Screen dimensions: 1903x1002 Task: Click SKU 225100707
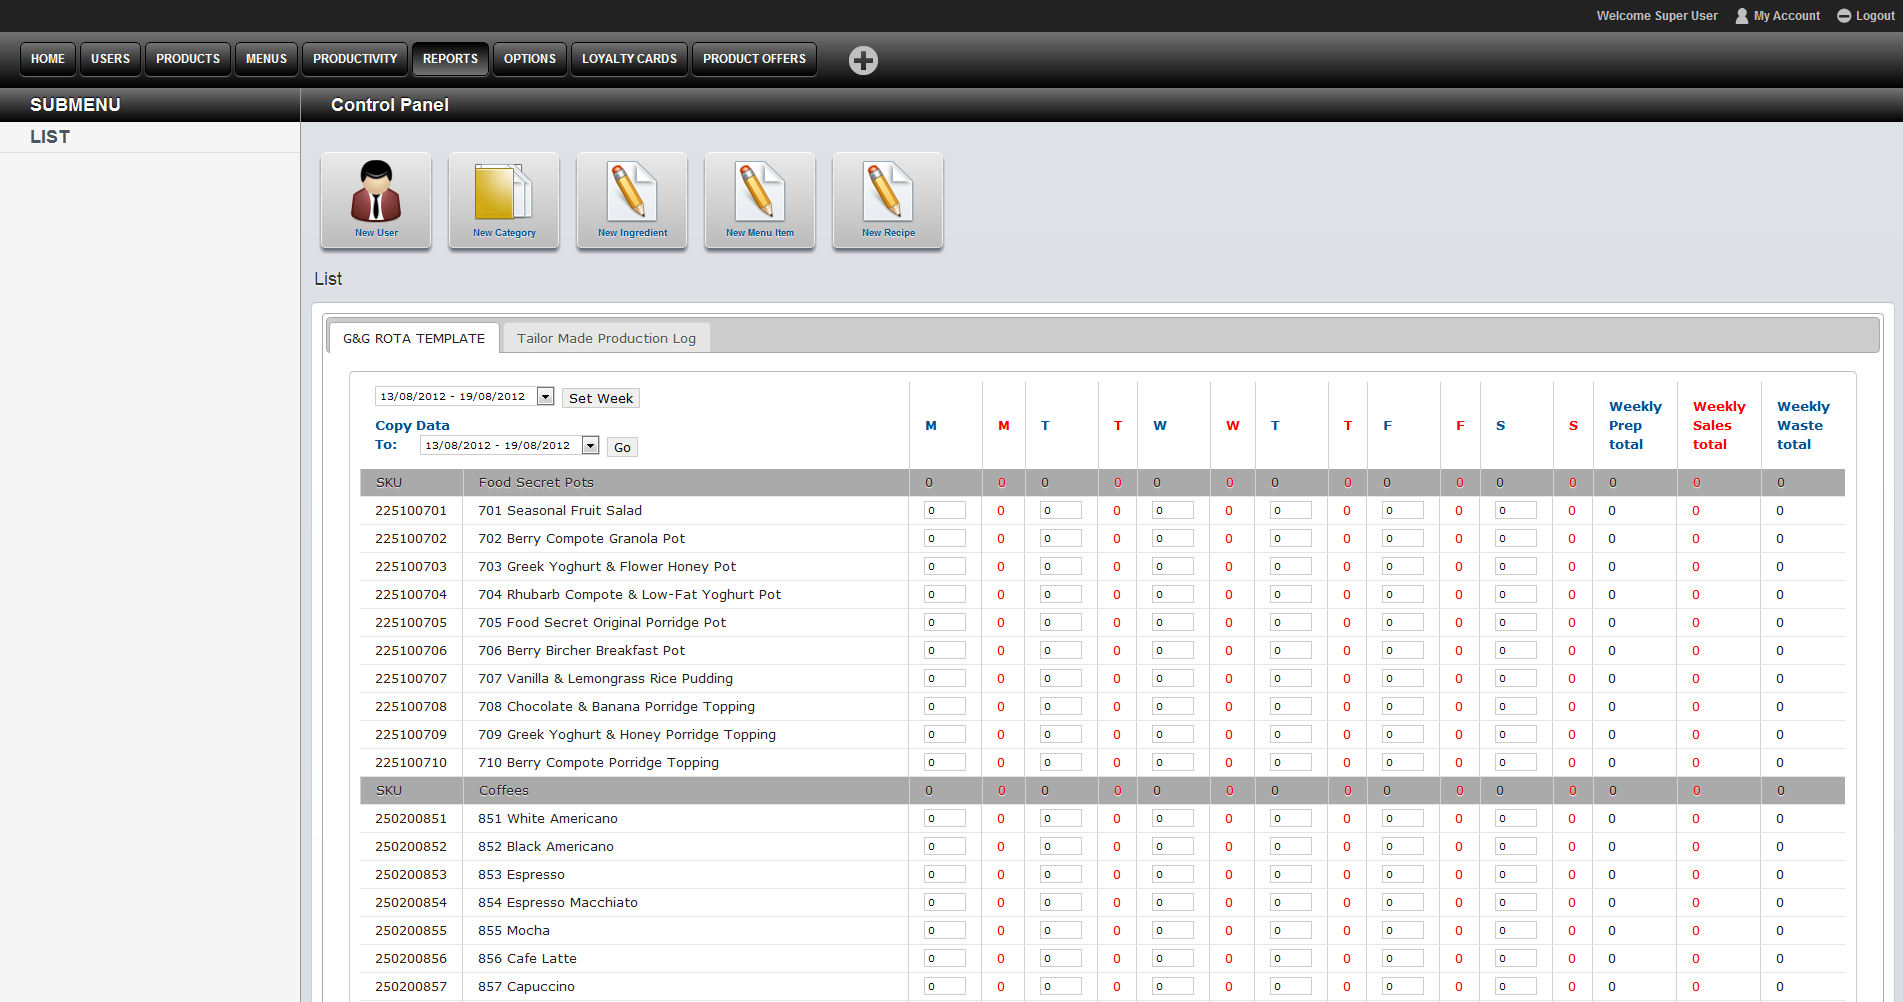(411, 678)
